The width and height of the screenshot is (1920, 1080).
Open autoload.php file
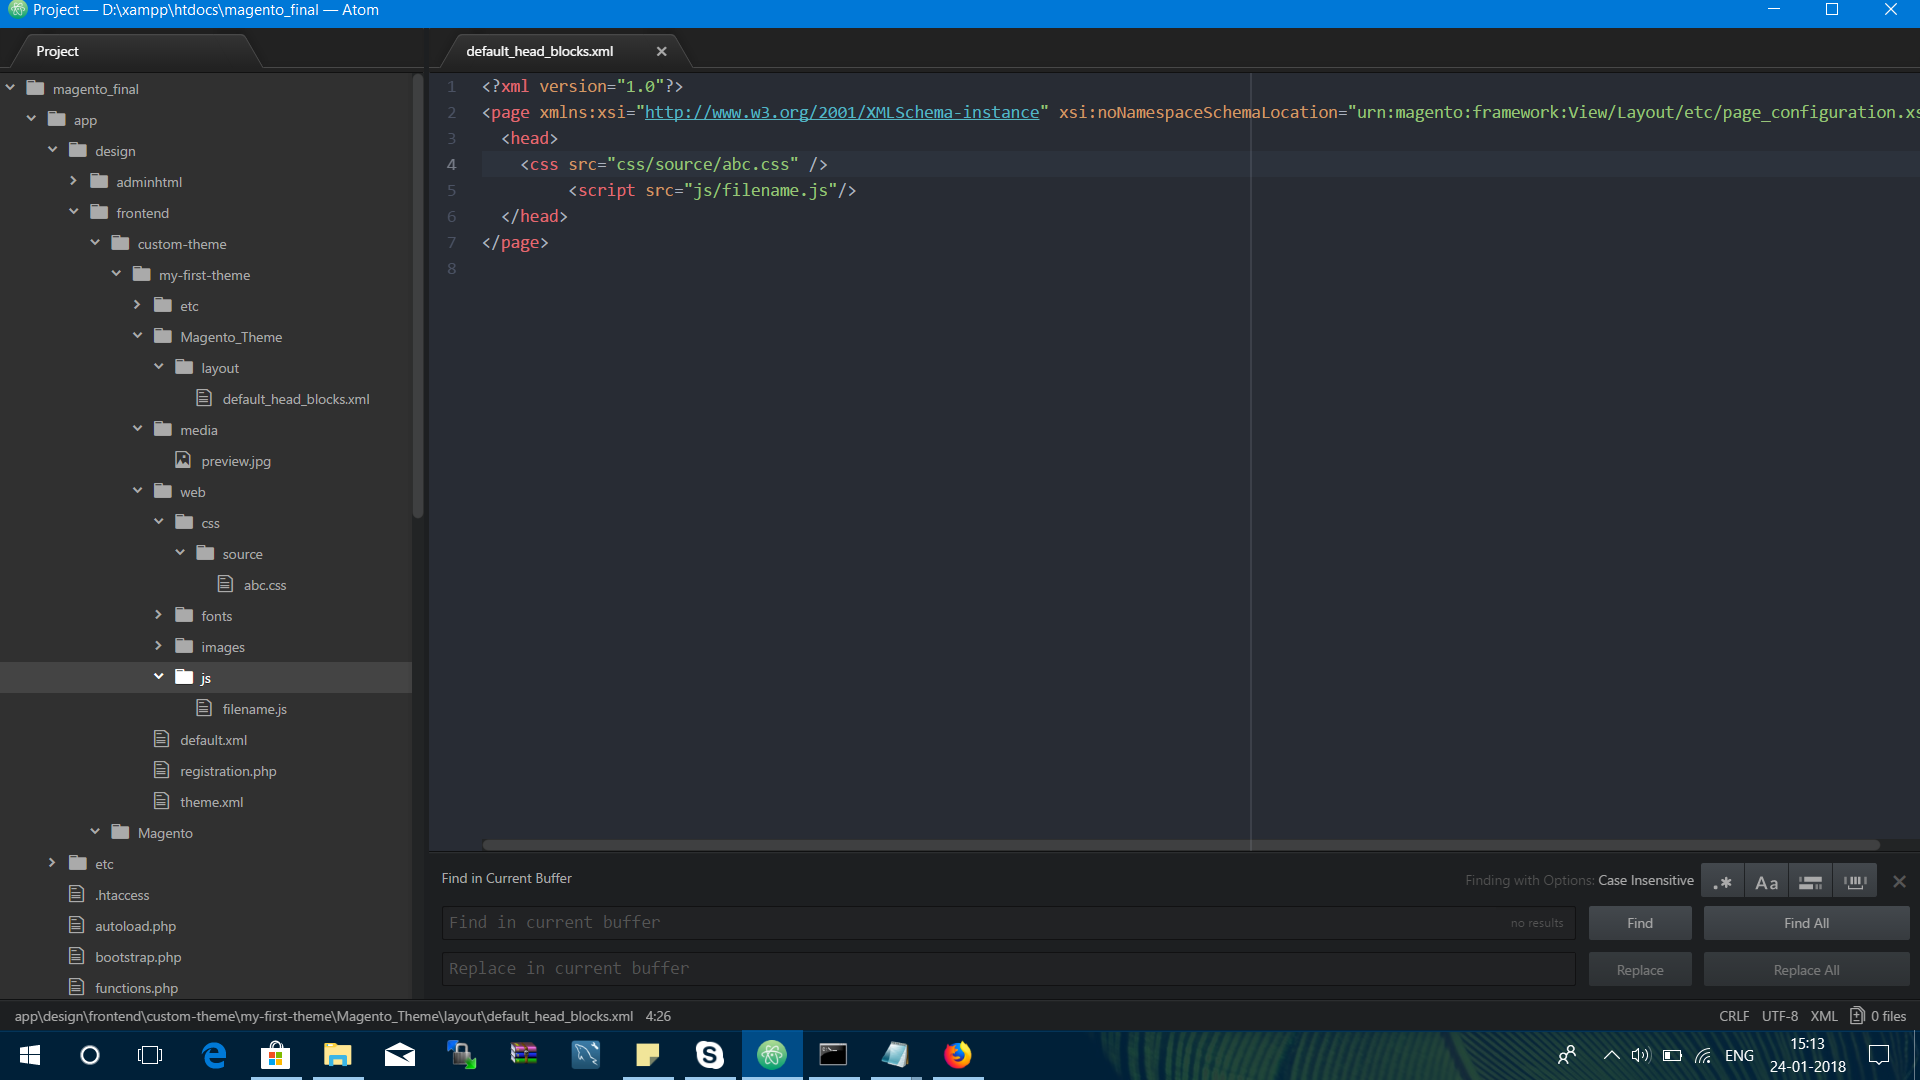click(x=135, y=926)
